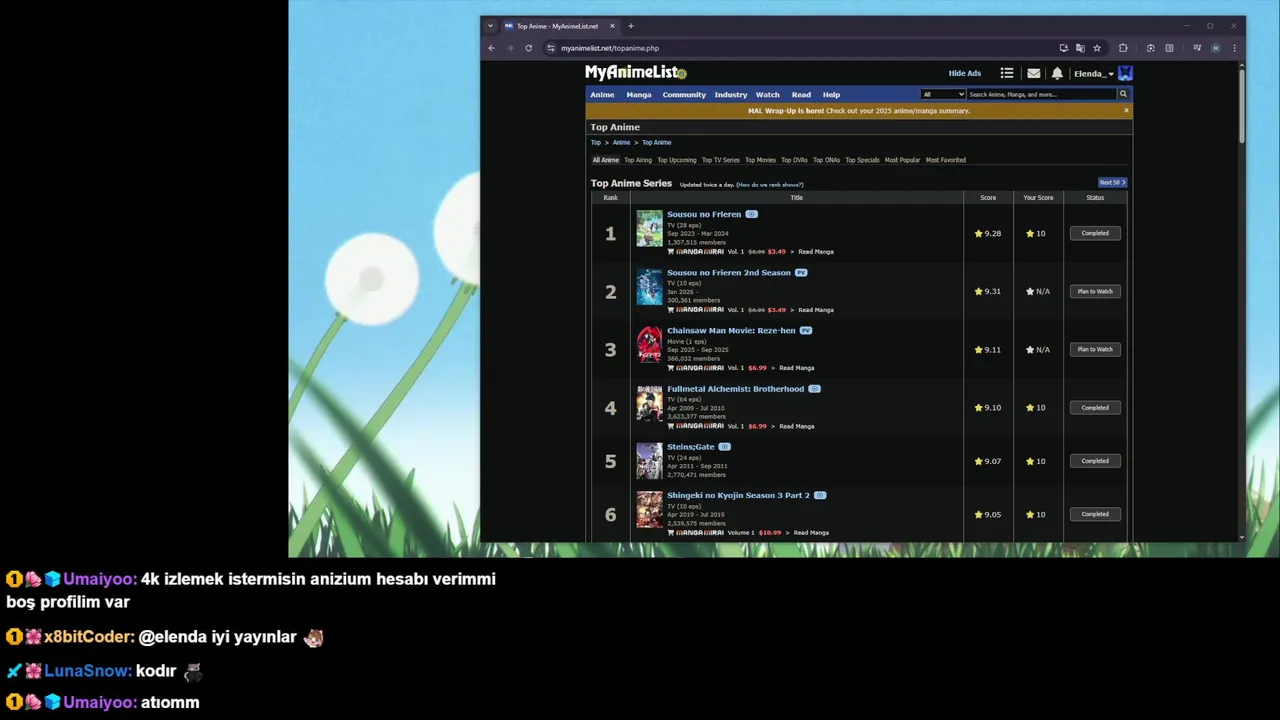Image resolution: width=1280 pixels, height=720 pixels.
Task: Click the browser address bar URL
Action: click(x=610, y=48)
